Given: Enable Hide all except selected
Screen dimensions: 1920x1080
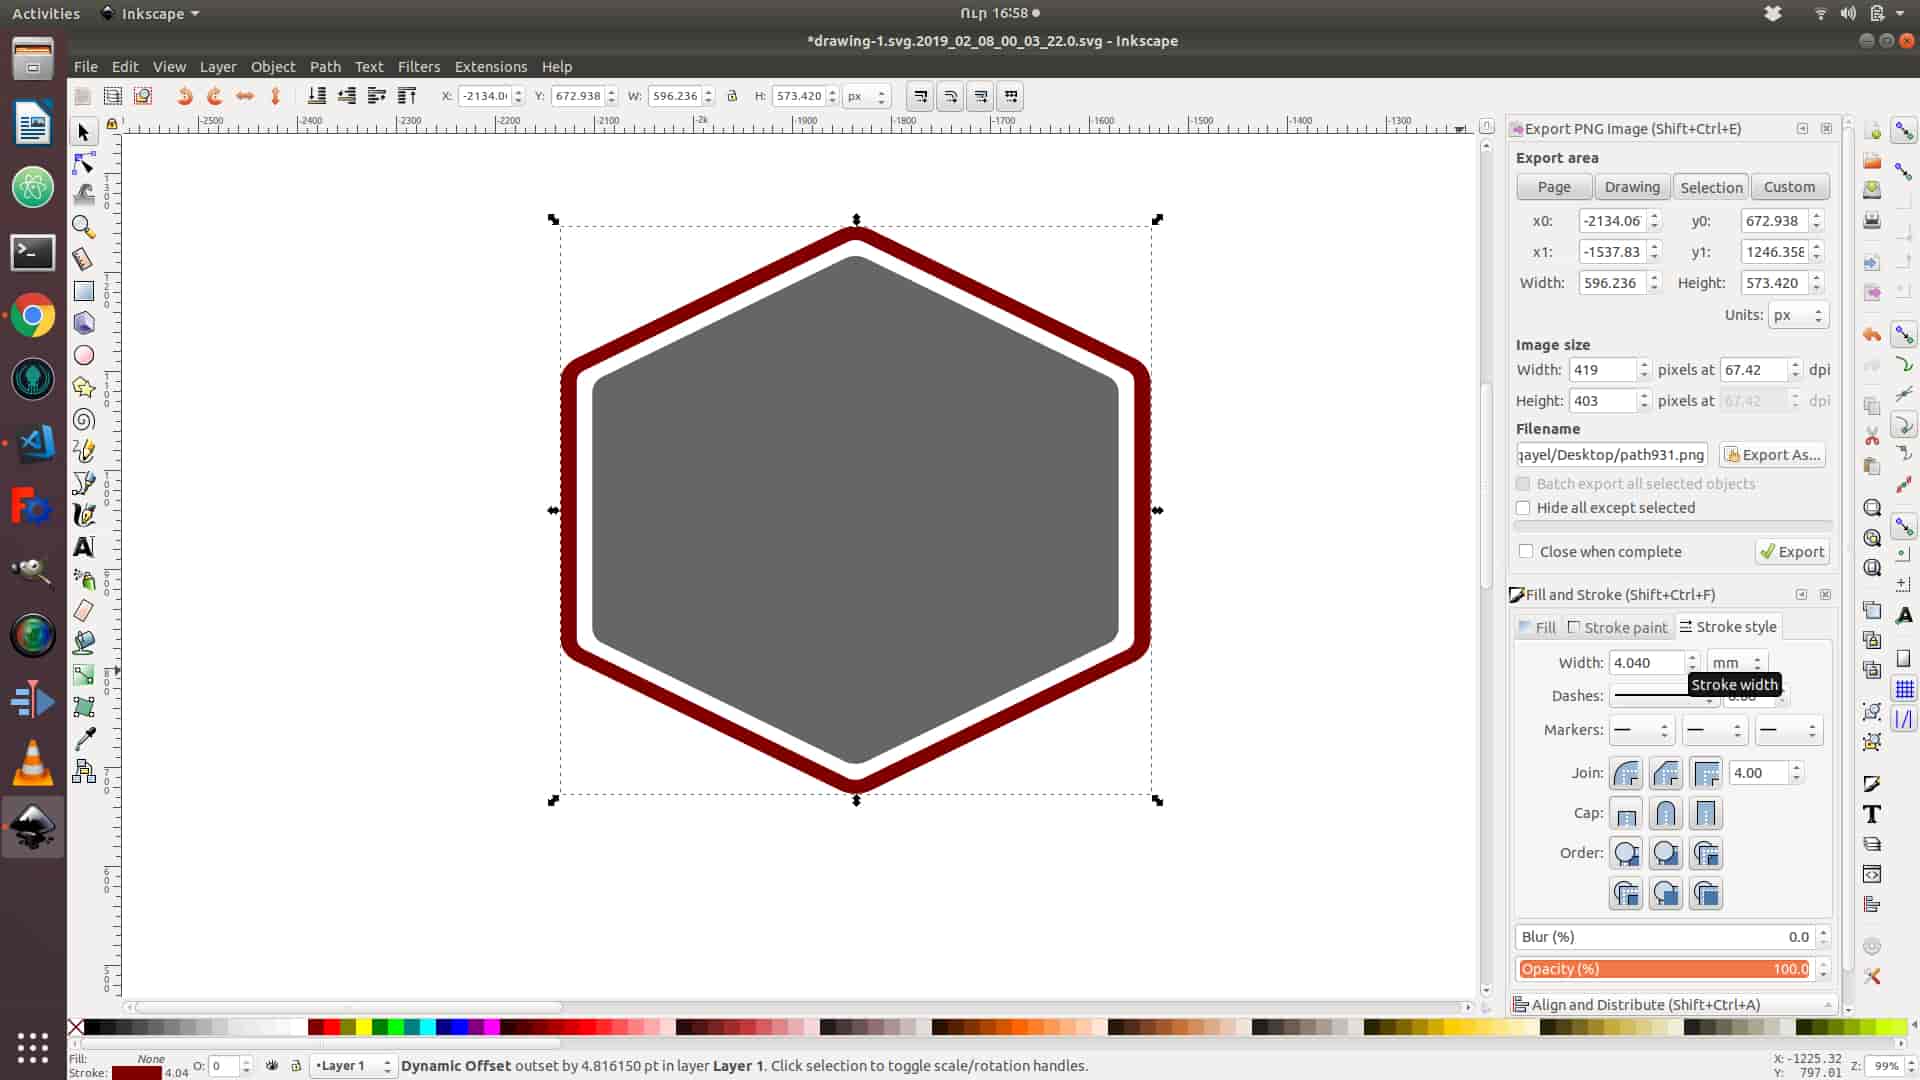Looking at the screenshot, I should (1524, 508).
